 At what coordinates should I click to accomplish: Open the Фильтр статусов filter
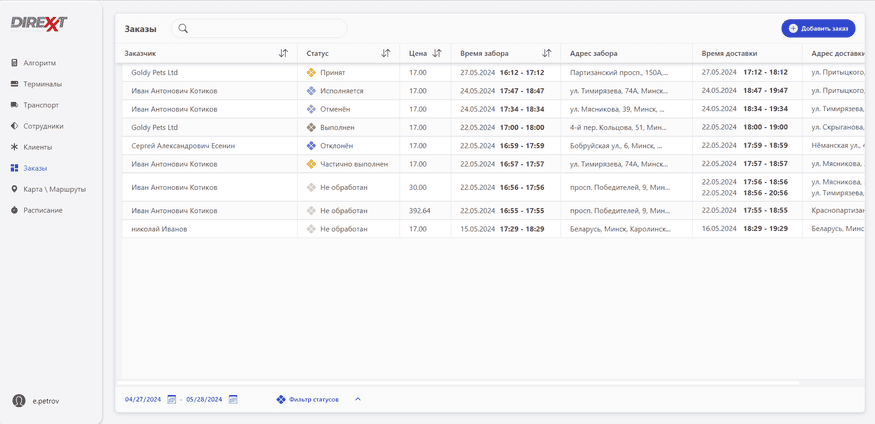click(x=307, y=399)
